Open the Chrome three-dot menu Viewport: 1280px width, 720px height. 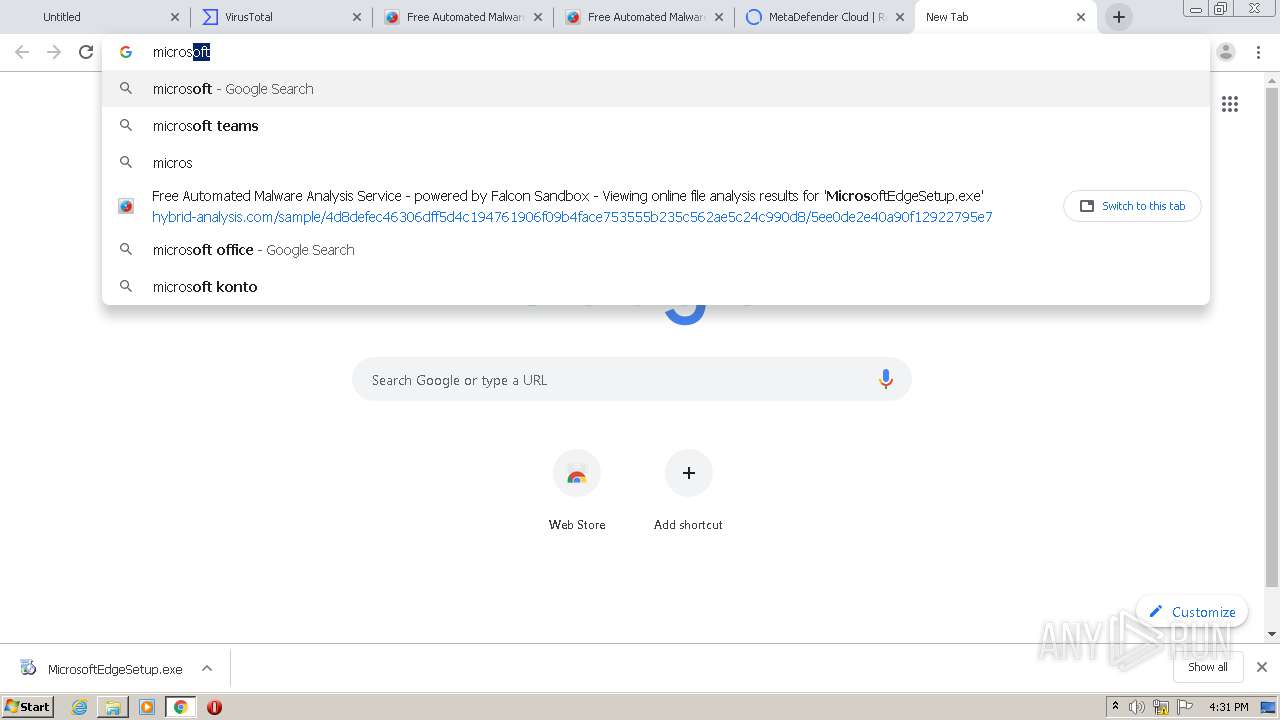click(x=1259, y=52)
